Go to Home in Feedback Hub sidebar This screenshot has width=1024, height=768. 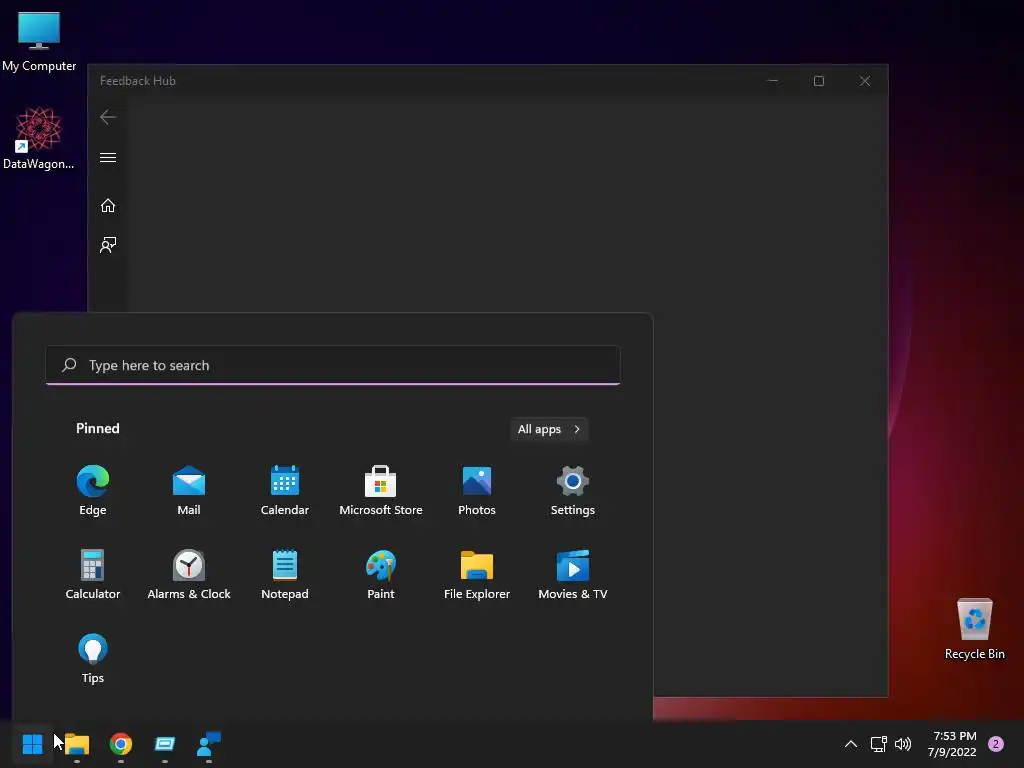[x=108, y=206]
